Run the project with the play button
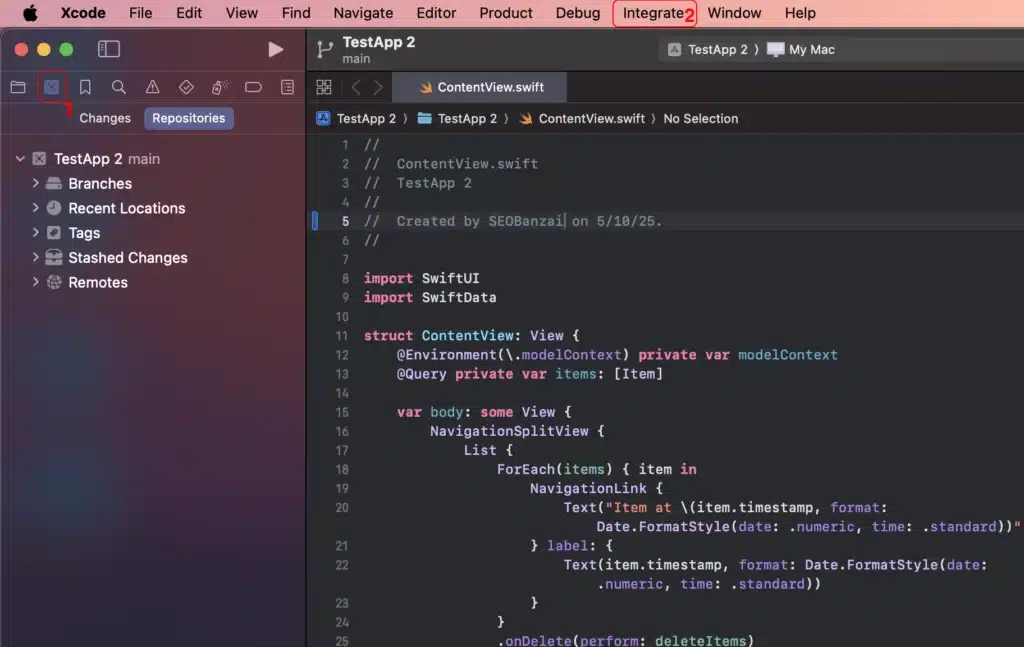 (x=276, y=50)
